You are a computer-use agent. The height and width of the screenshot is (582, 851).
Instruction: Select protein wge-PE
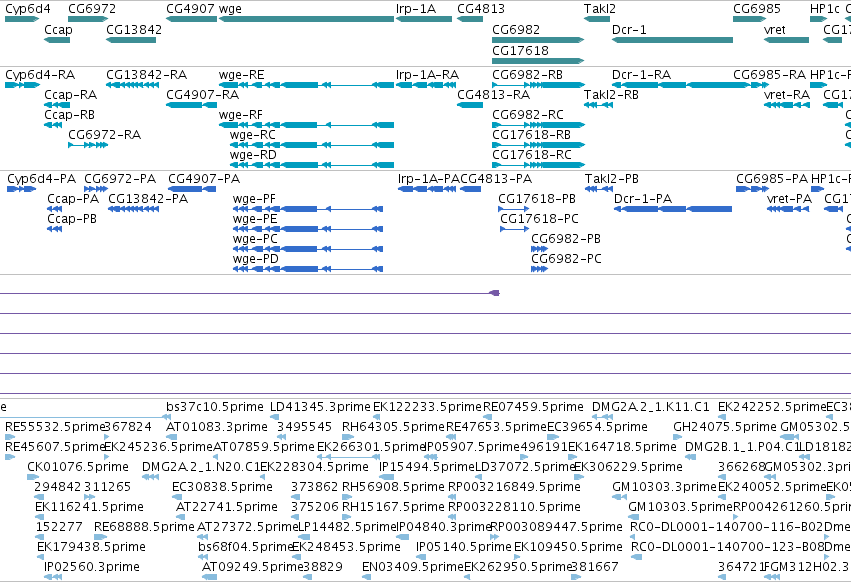(308, 229)
